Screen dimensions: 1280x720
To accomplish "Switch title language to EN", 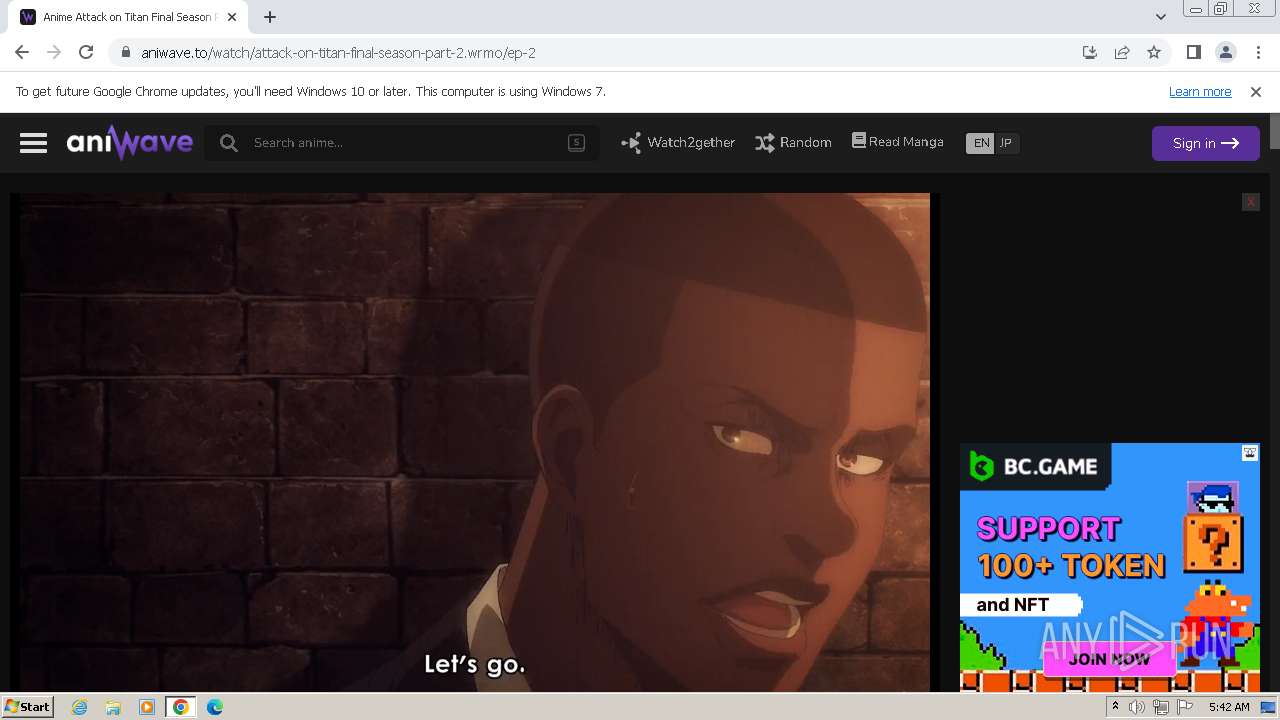I will [981, 143].
